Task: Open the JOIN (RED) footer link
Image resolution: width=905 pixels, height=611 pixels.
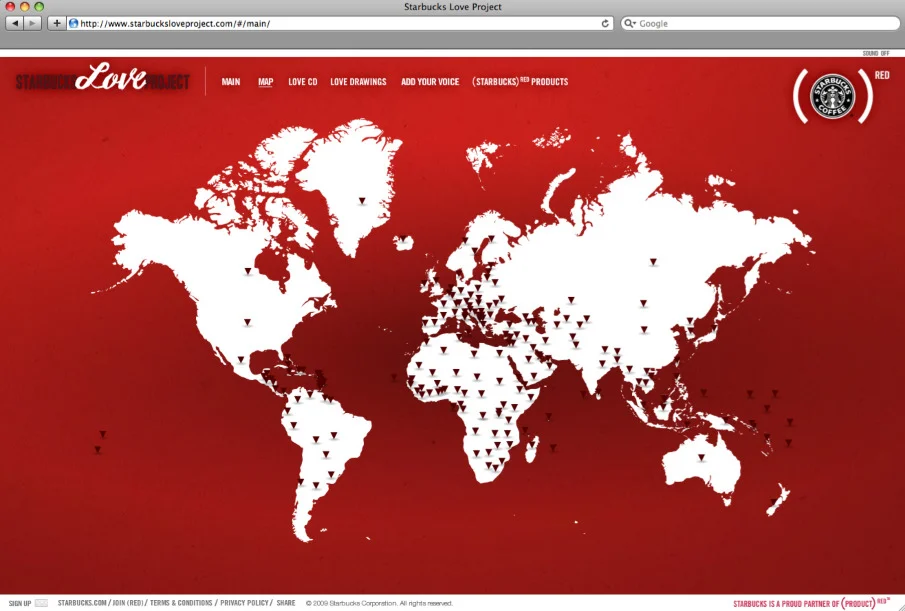Action: pos(128,603)
